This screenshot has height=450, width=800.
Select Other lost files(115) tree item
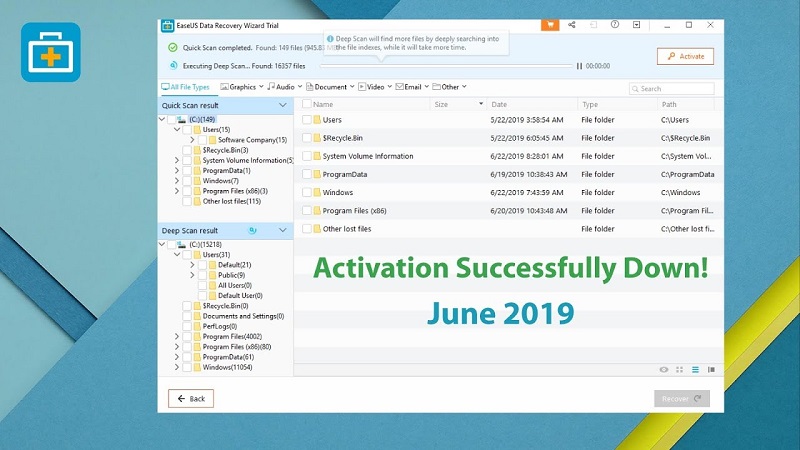point(232,201)
